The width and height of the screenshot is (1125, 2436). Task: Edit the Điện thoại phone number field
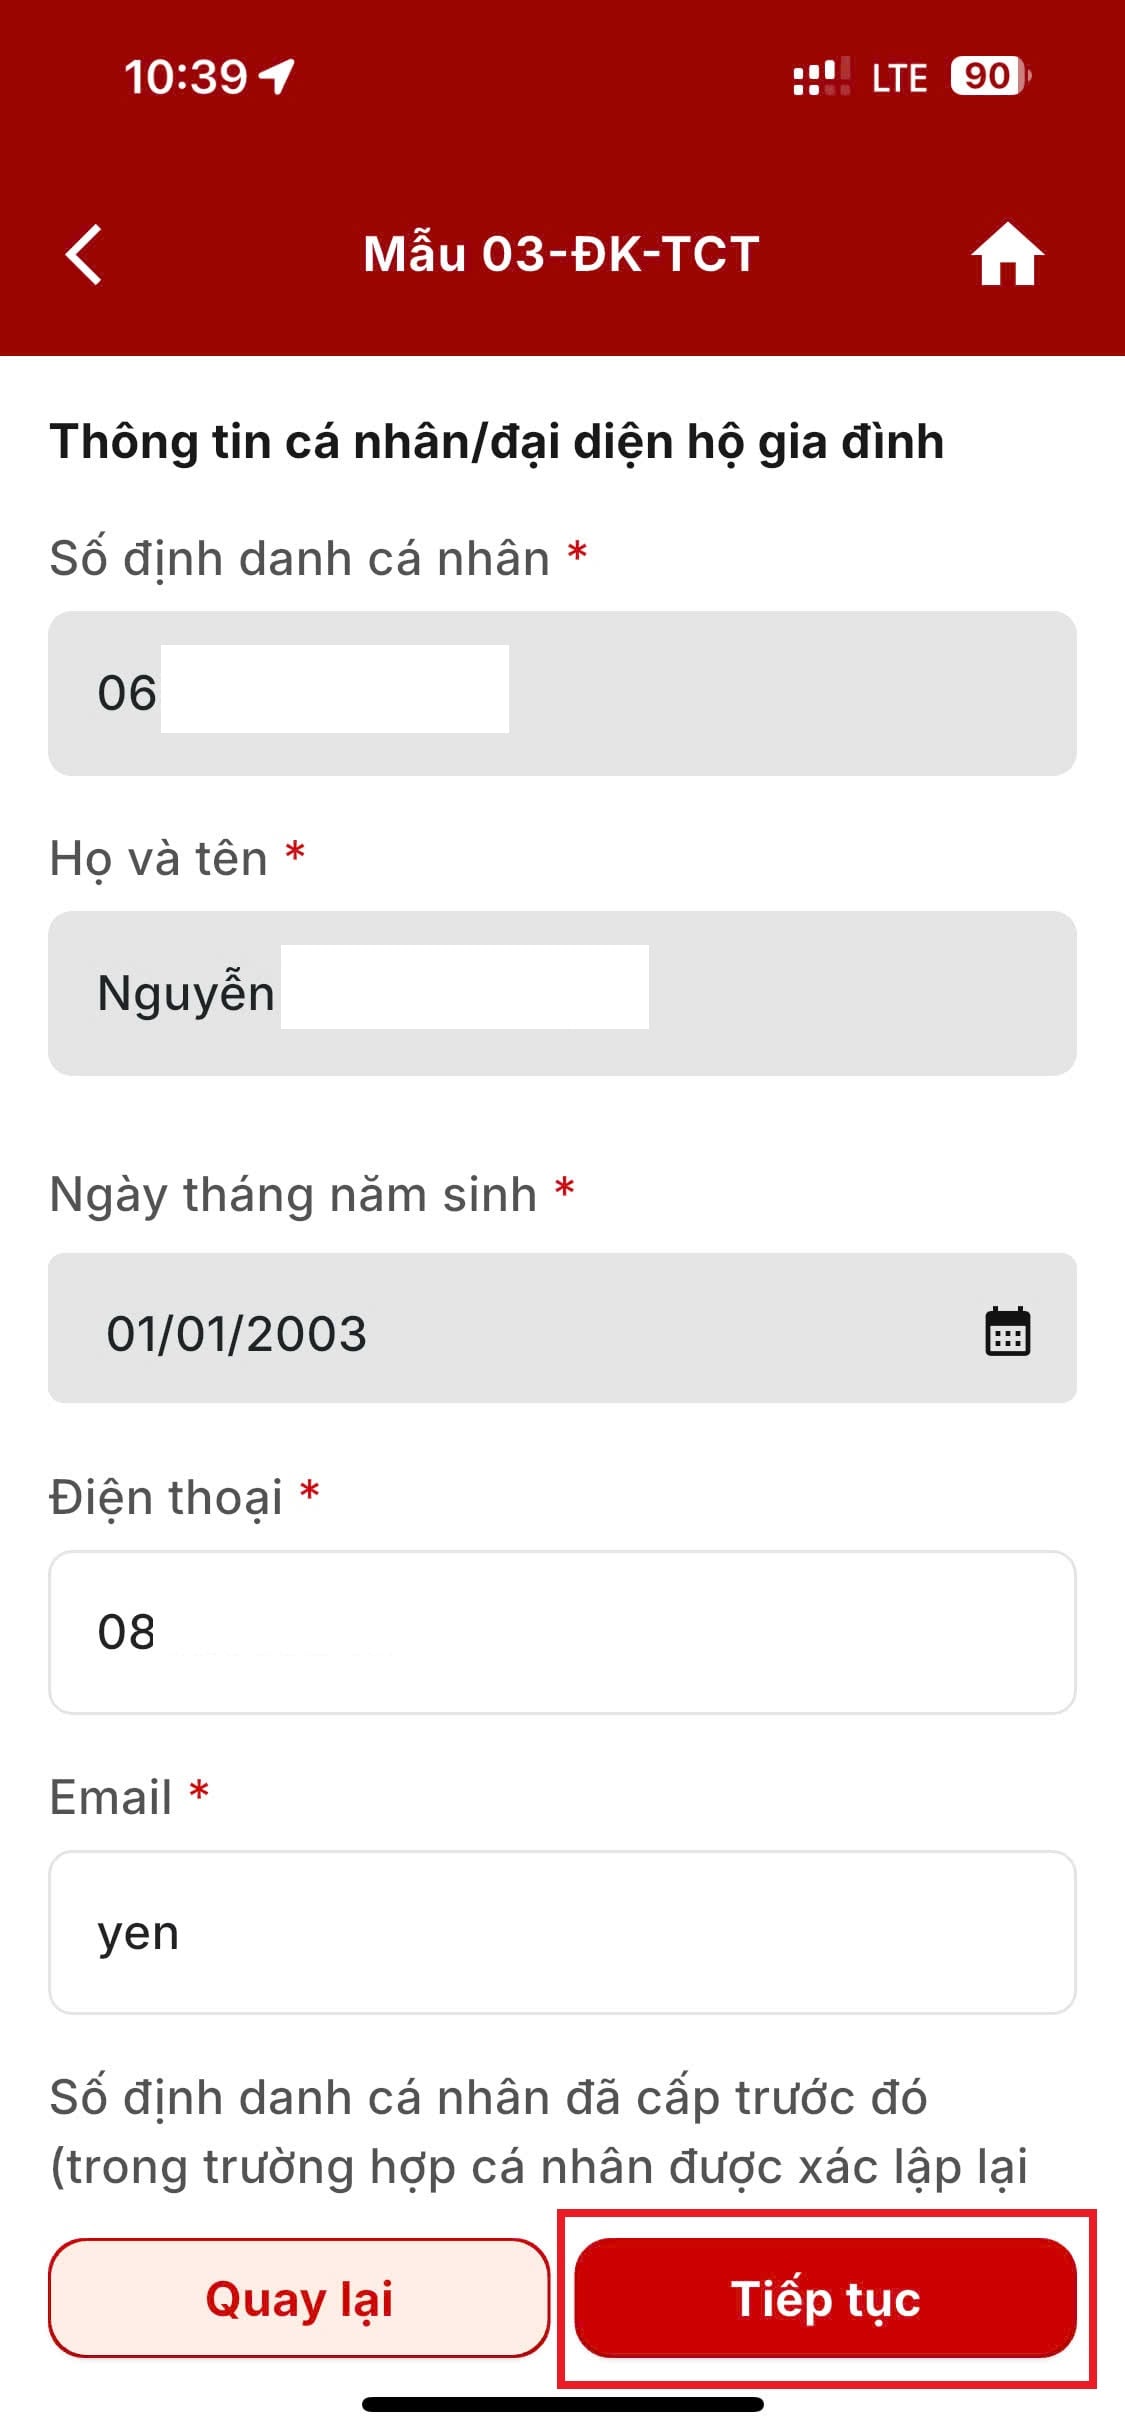click(x=562, y=1632)
